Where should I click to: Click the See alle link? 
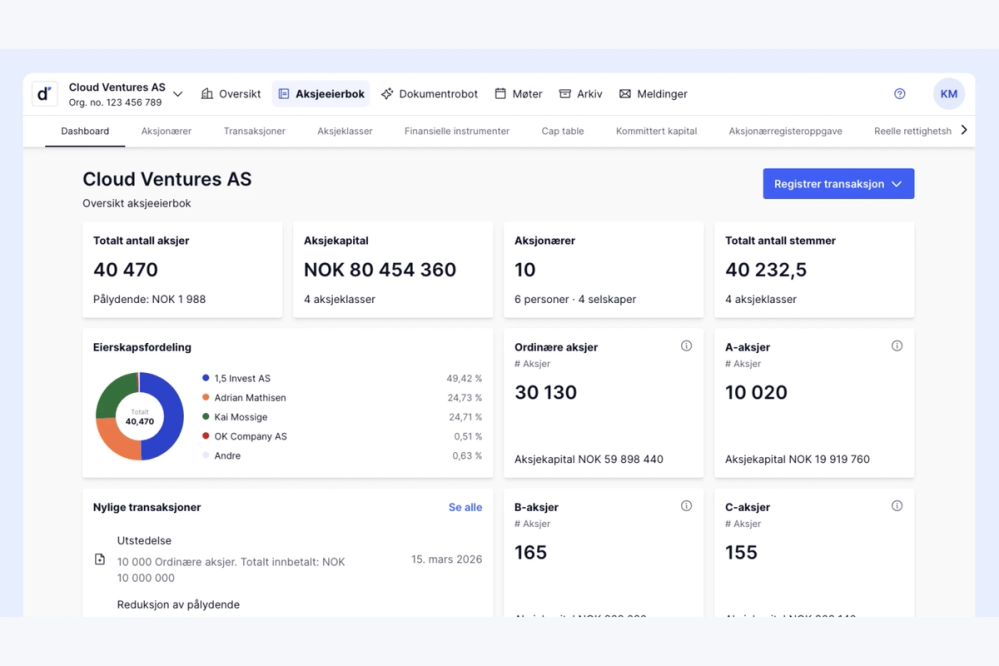pos(465,507)
